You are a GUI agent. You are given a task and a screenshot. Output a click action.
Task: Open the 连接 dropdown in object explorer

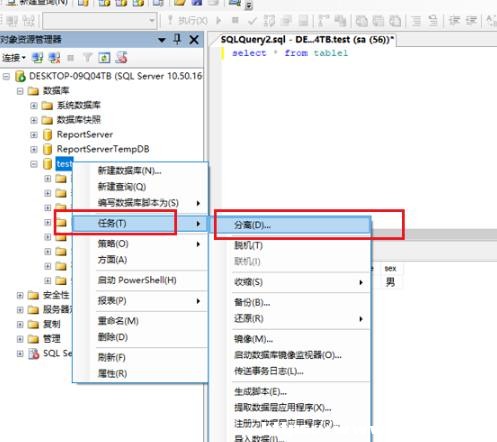click(14, 58)
